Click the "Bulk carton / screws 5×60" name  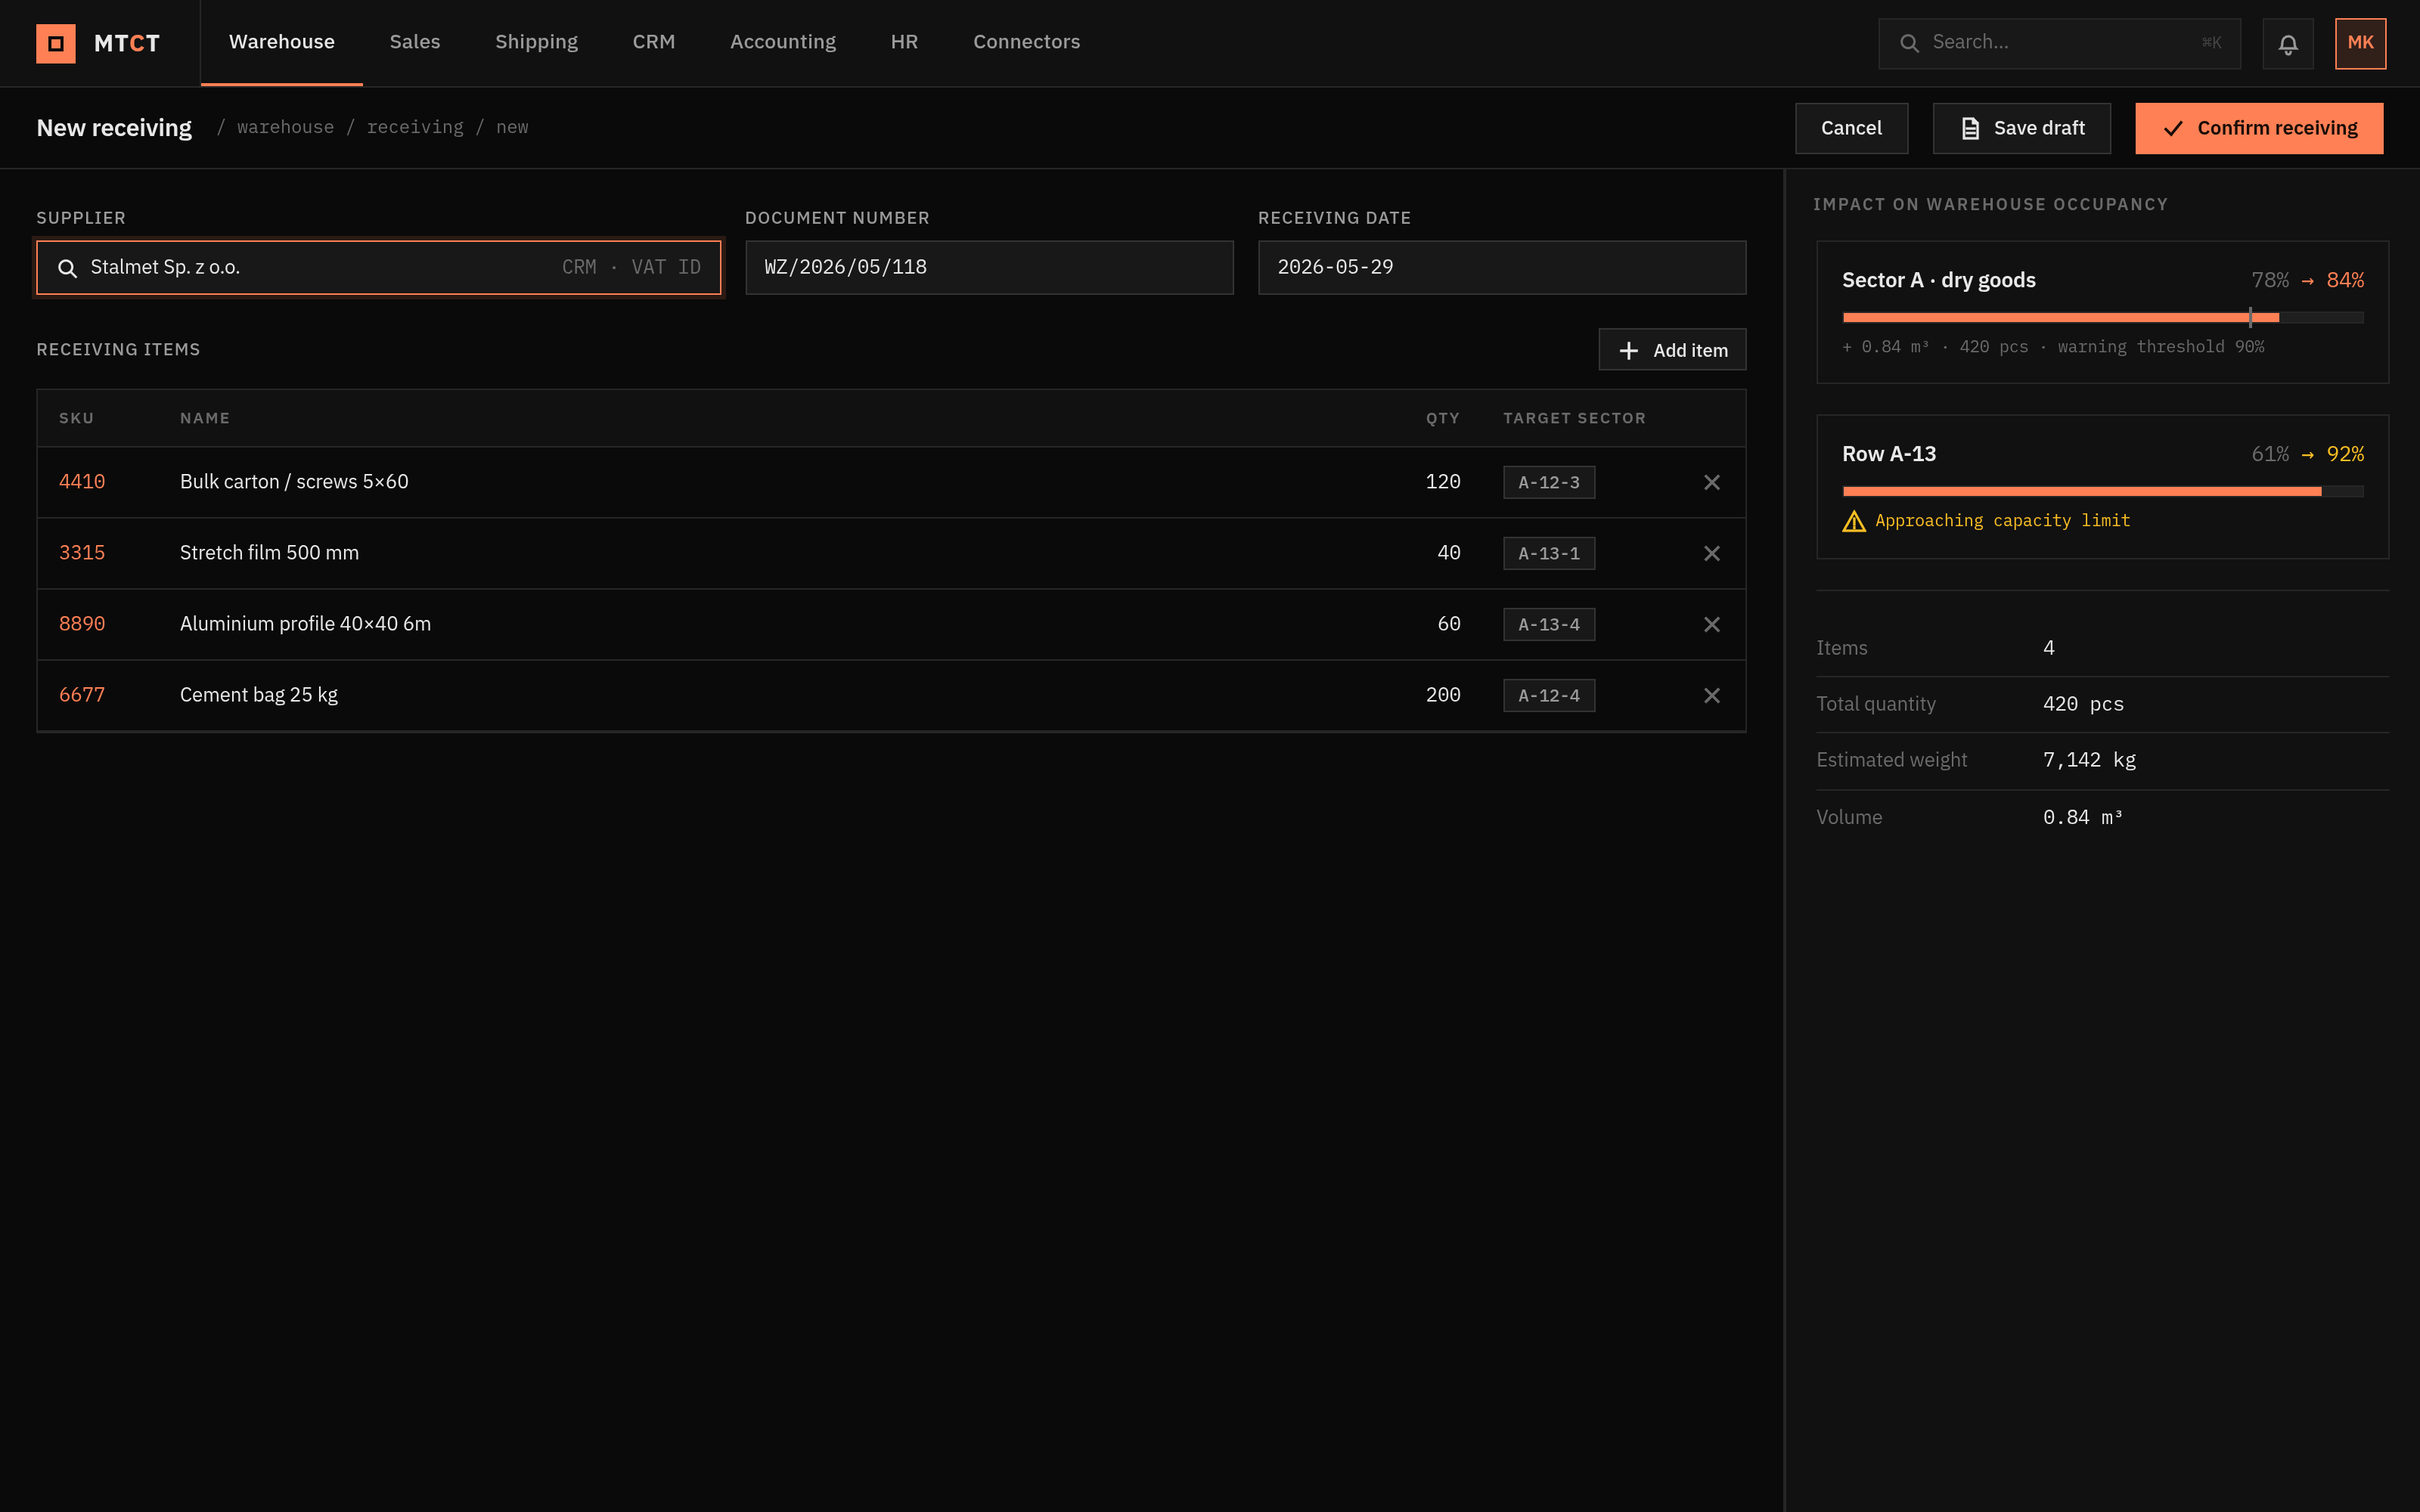click(294, 482)
